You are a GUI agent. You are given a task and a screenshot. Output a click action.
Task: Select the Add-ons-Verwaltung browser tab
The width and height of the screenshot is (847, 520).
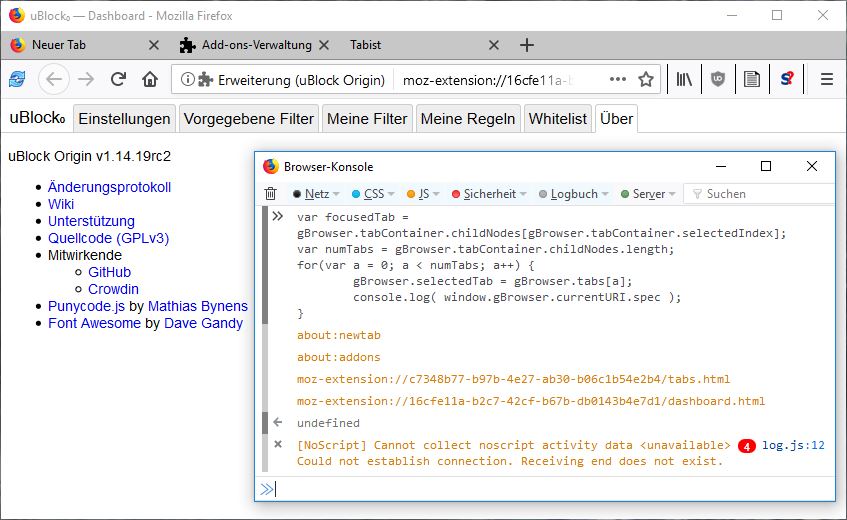click(256, 45)
